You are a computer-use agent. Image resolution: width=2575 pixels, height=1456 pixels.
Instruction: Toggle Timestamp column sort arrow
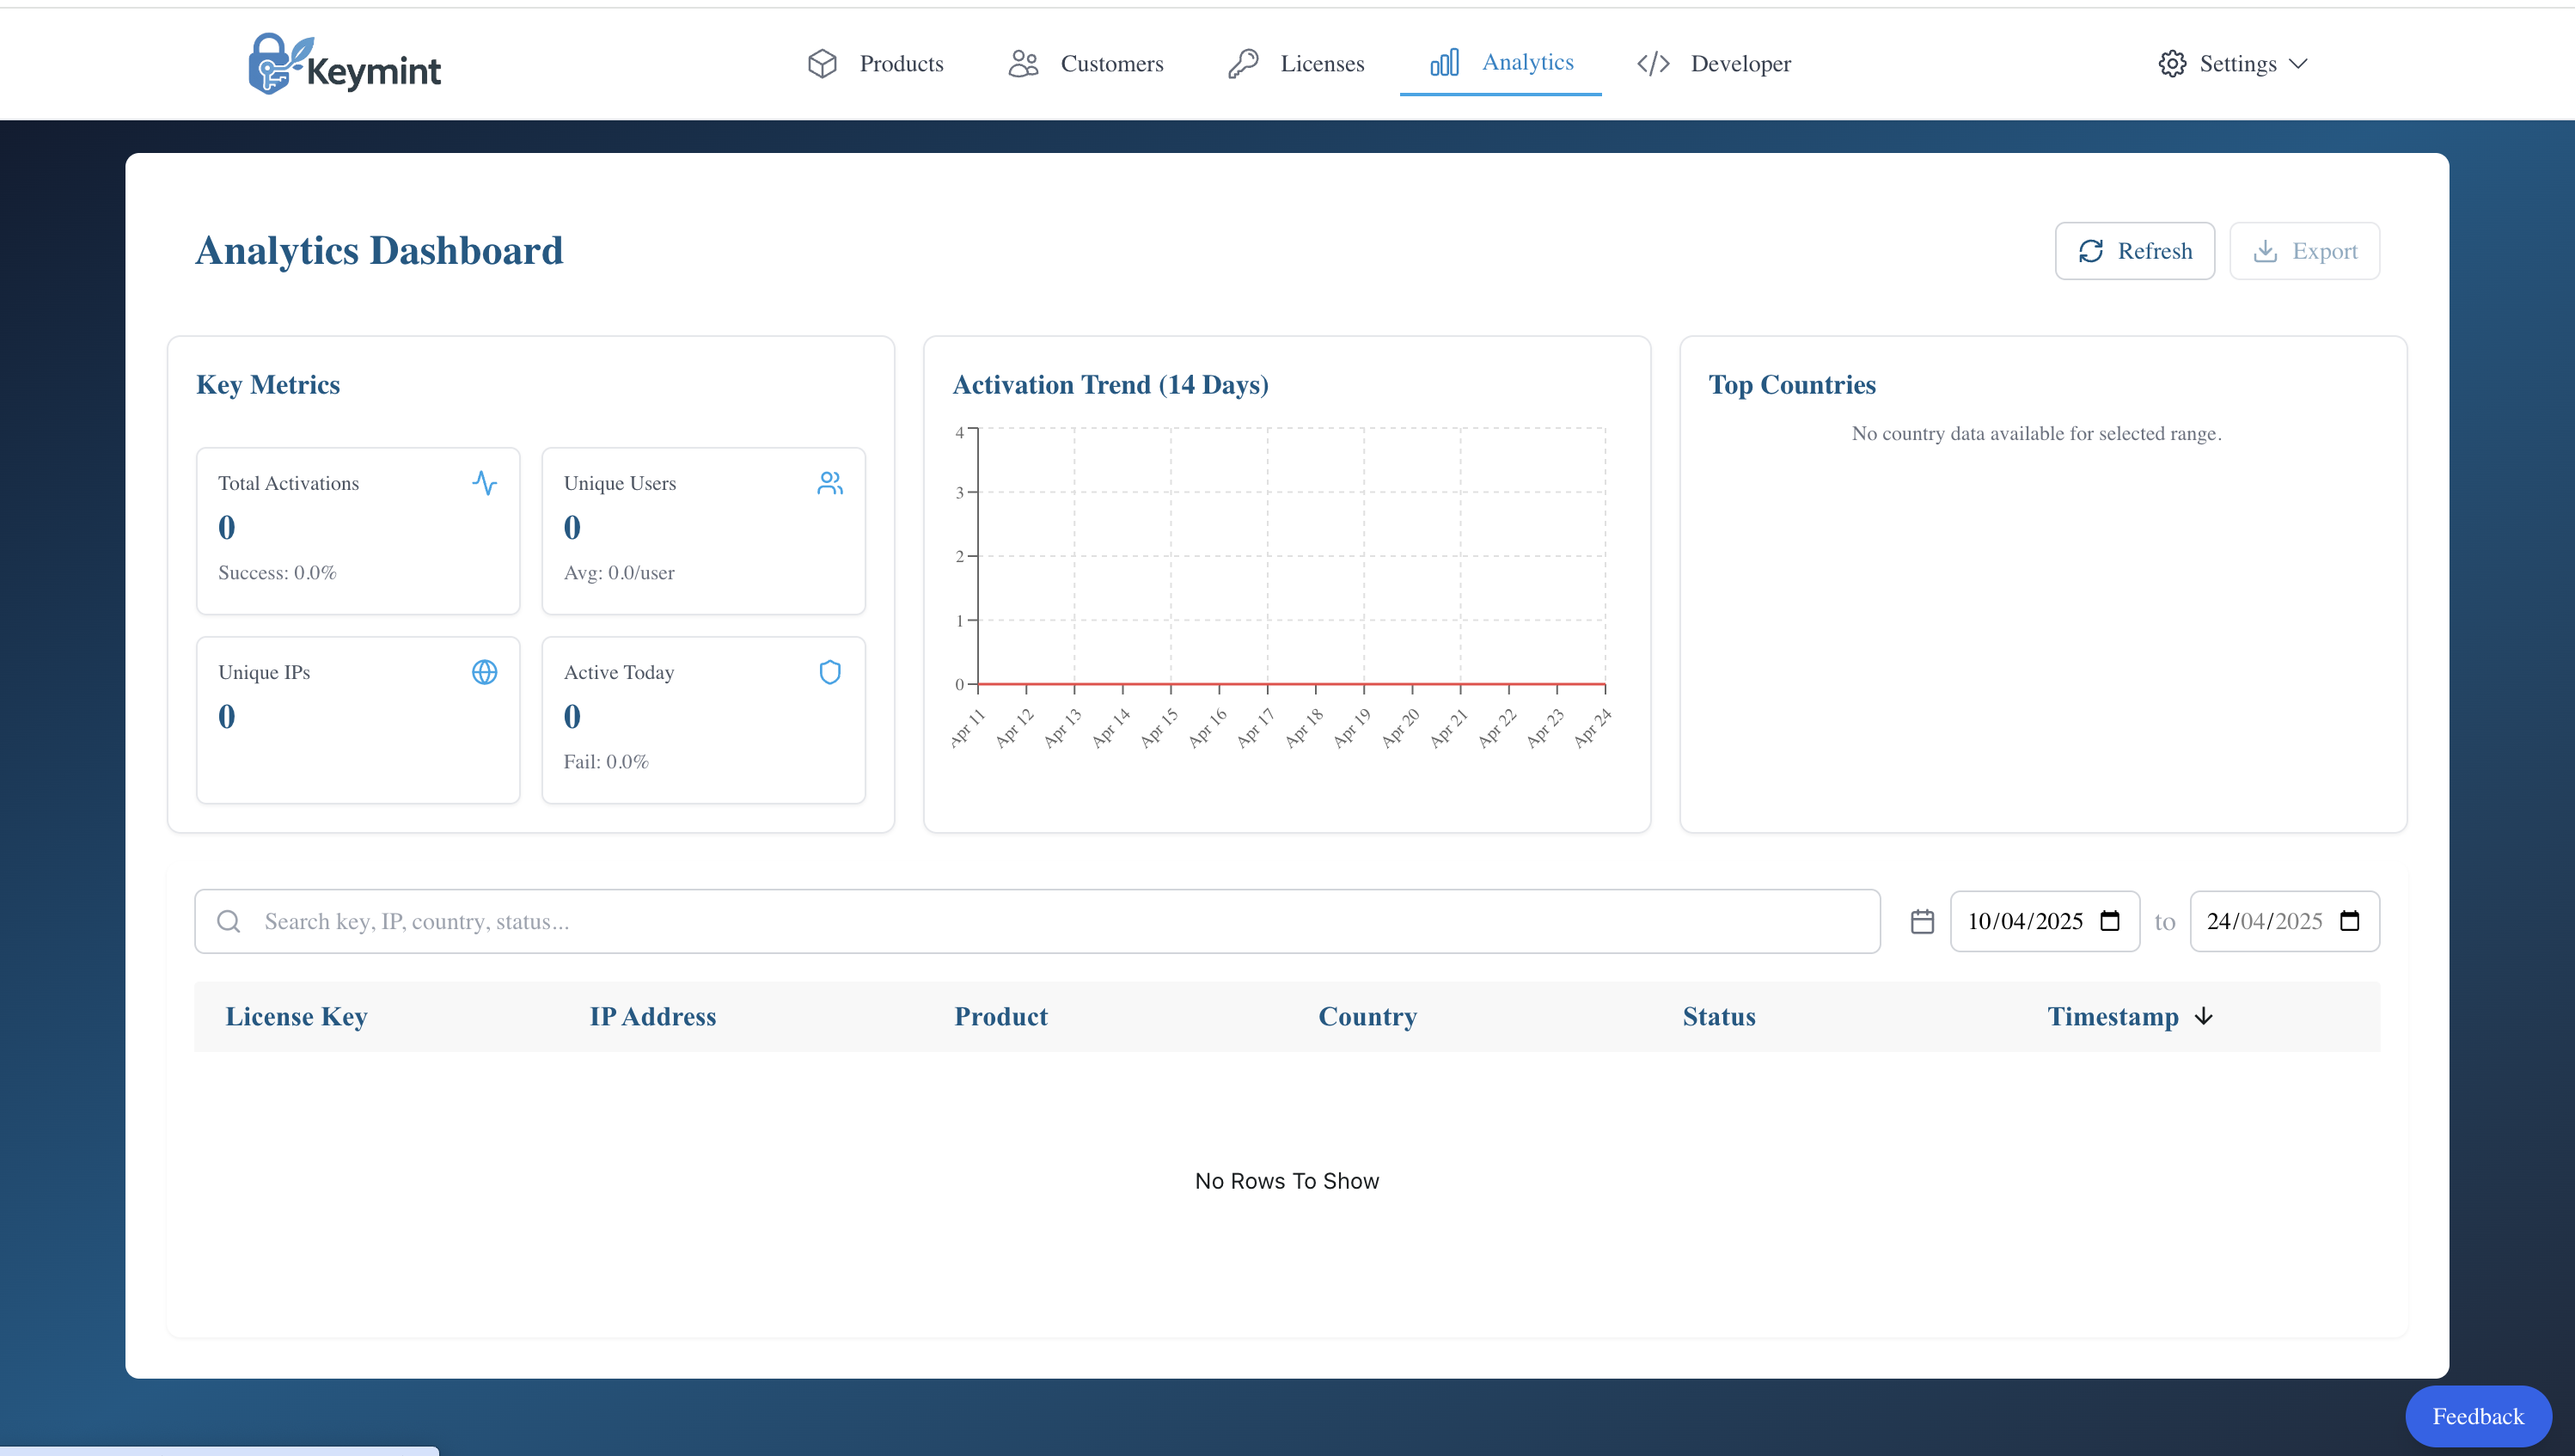[2203, 1016]
